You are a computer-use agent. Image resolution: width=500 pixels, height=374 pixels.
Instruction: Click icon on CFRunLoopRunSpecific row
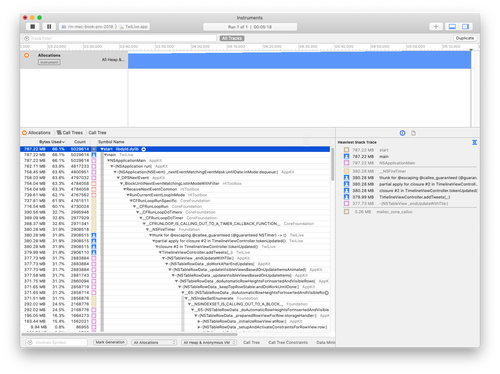pos(94,201)
